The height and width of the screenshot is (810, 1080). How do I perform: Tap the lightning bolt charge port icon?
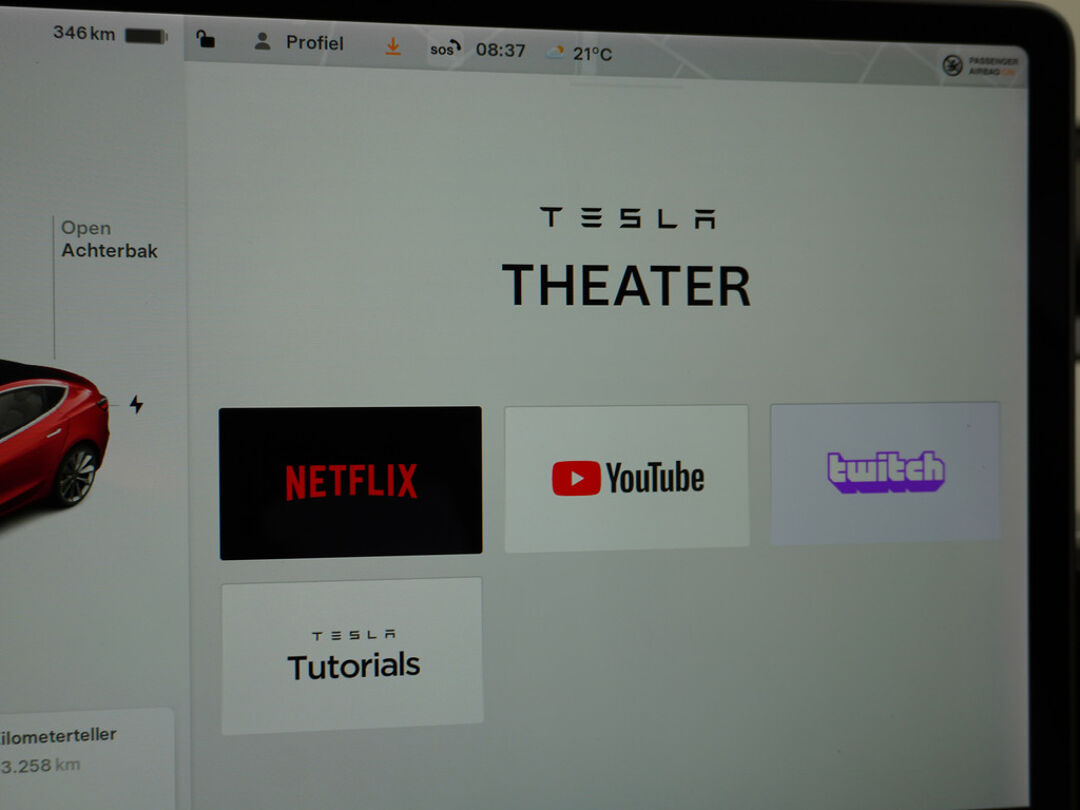[137, 404]
